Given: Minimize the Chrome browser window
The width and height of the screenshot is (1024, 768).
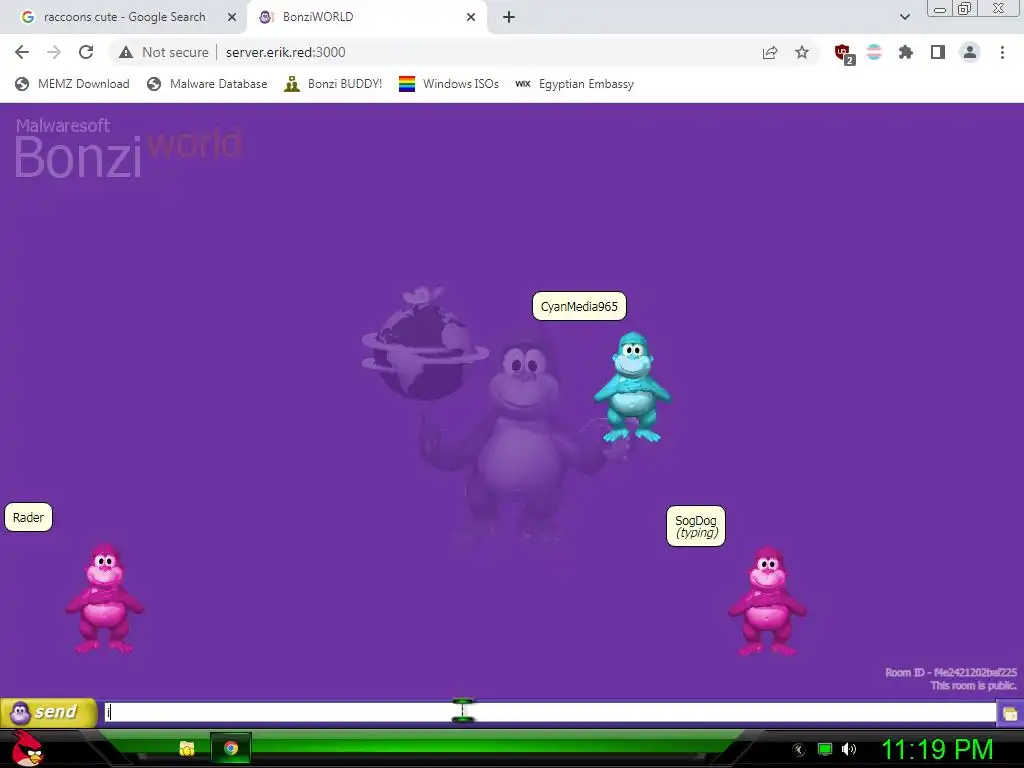Looking at the screenshot, I should pyautogui.click(x=940, y=9).
